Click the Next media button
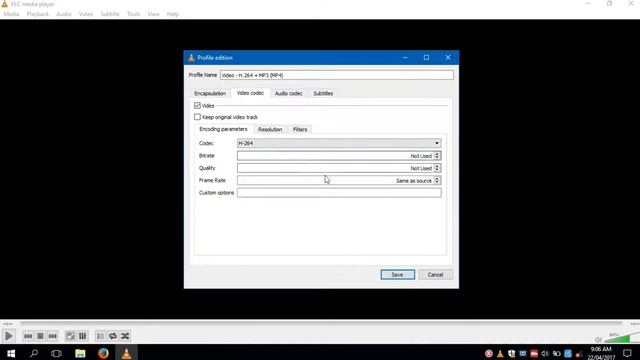This screenshot has width=640, height=360. (x=53, y=336)
